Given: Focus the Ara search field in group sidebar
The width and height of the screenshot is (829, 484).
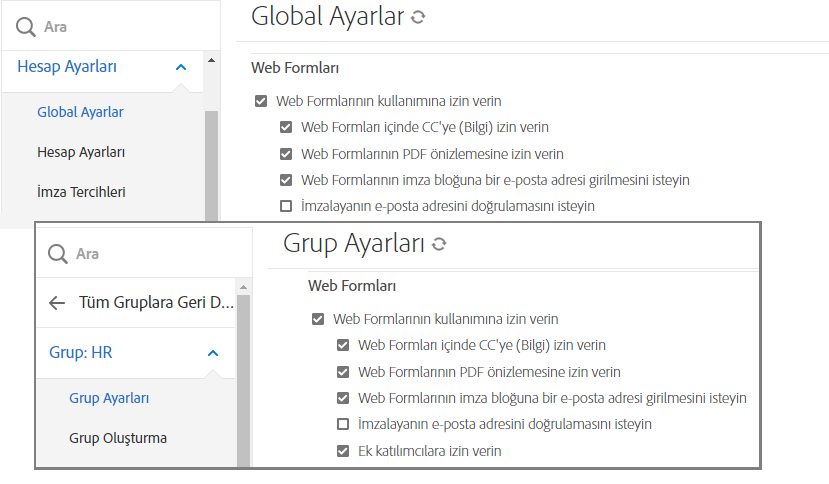Looking at the screenshot, I should [x=150, y=254].
